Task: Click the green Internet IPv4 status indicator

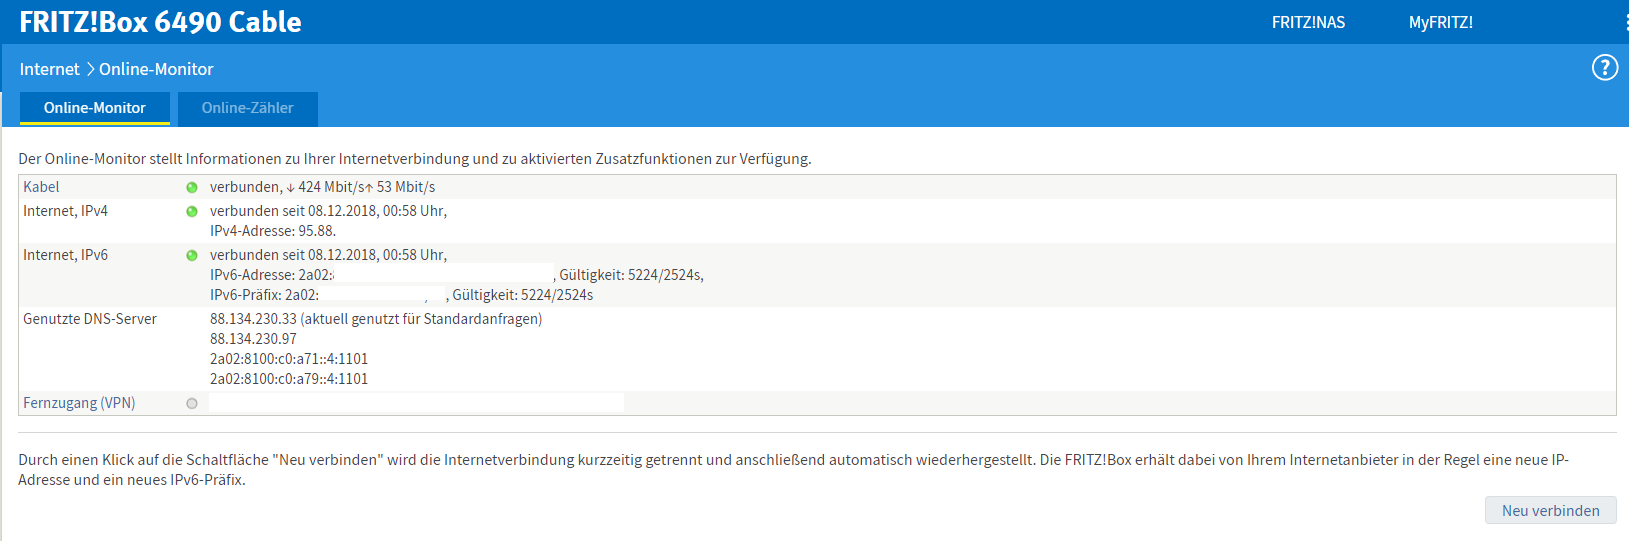Action: (x=192, y=211)
